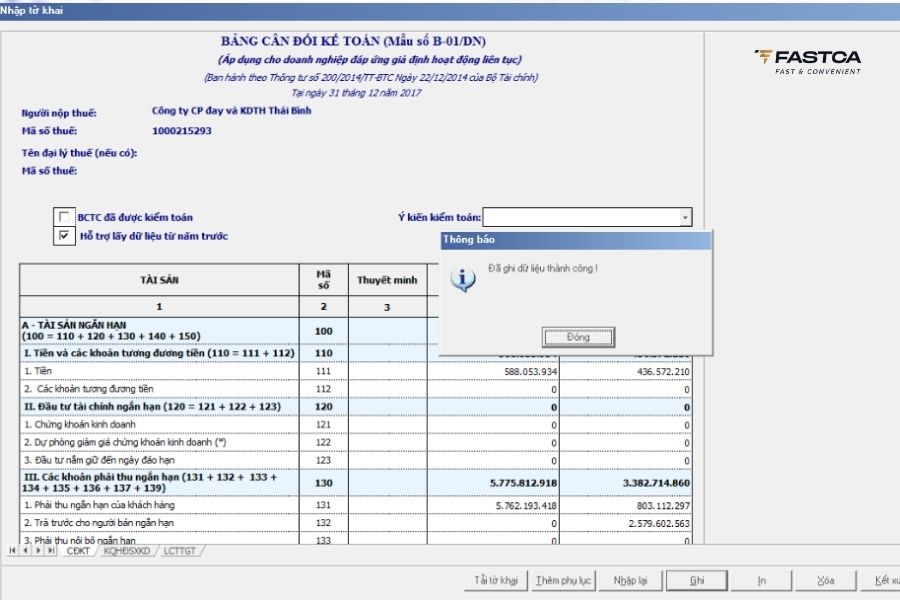
Task: Save the form with the Ghi button
Action: (x=697, y=580)
